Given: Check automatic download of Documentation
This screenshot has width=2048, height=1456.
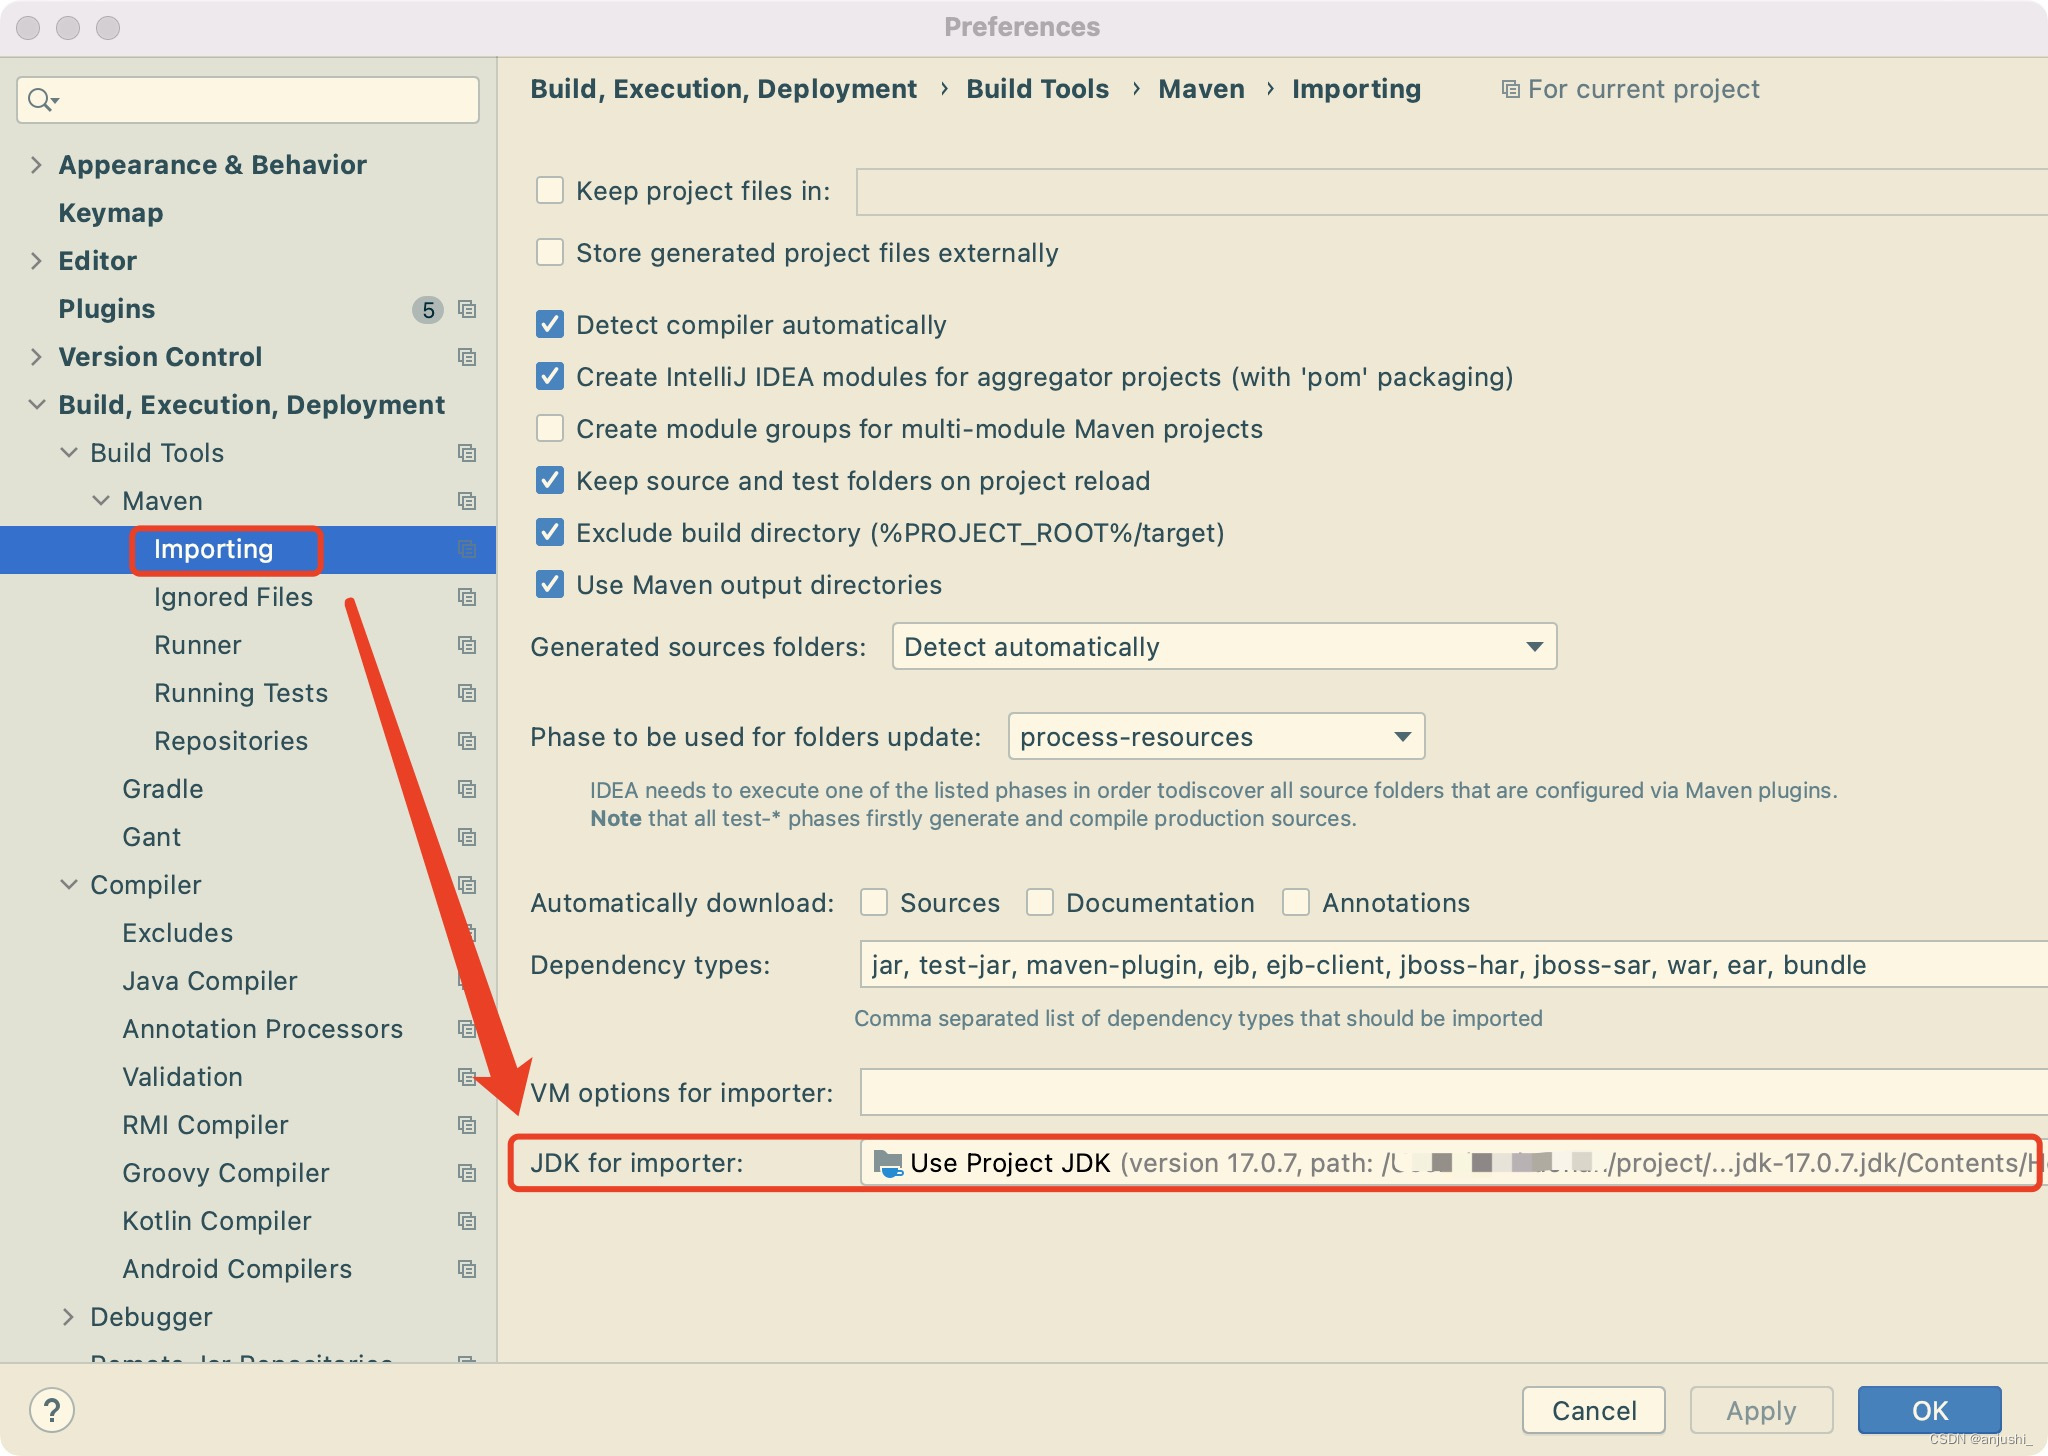Looking at the screenshot, I should pyautogui.click(x=1040, y=902).
